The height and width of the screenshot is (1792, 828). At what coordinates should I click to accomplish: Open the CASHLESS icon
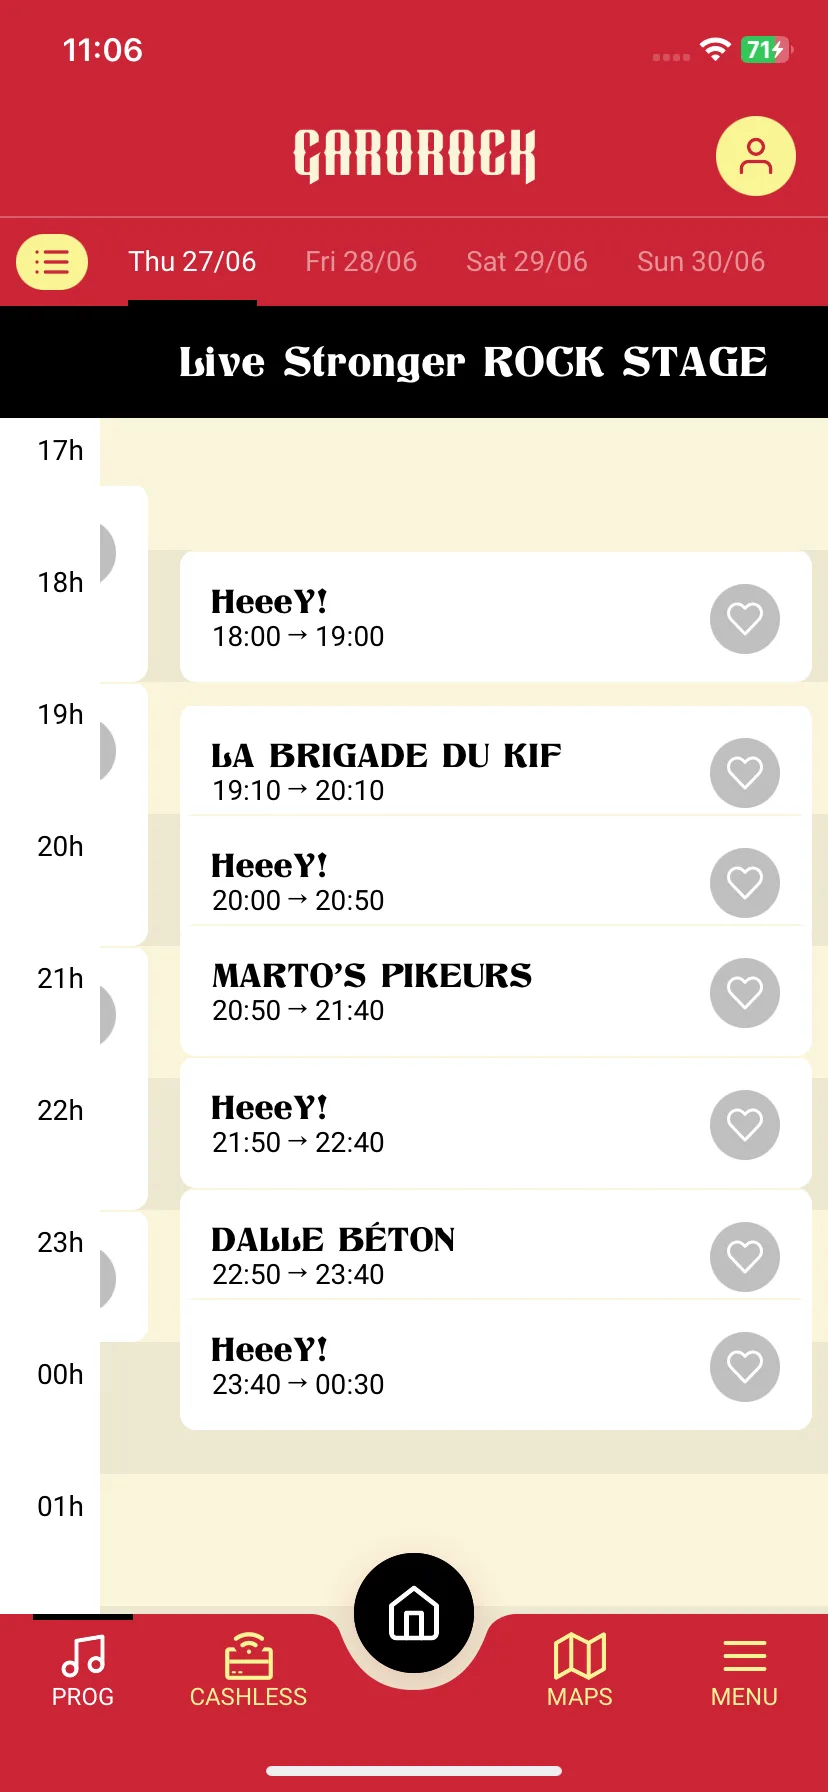click(248, 1670)
